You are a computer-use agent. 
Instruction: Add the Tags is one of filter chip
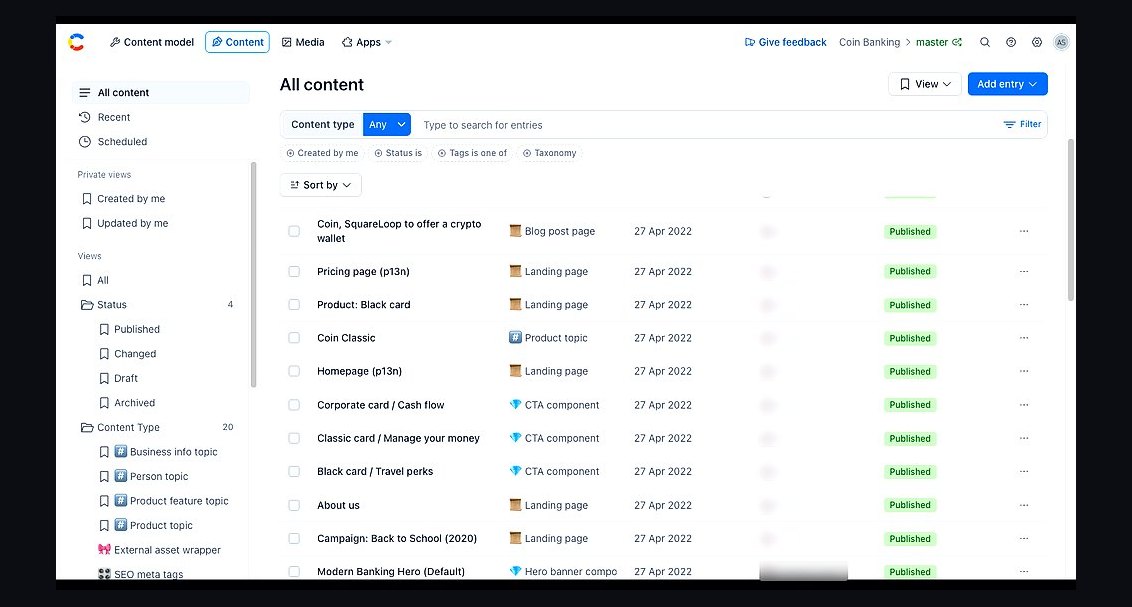pyautogui.click(x=472, y=153)
